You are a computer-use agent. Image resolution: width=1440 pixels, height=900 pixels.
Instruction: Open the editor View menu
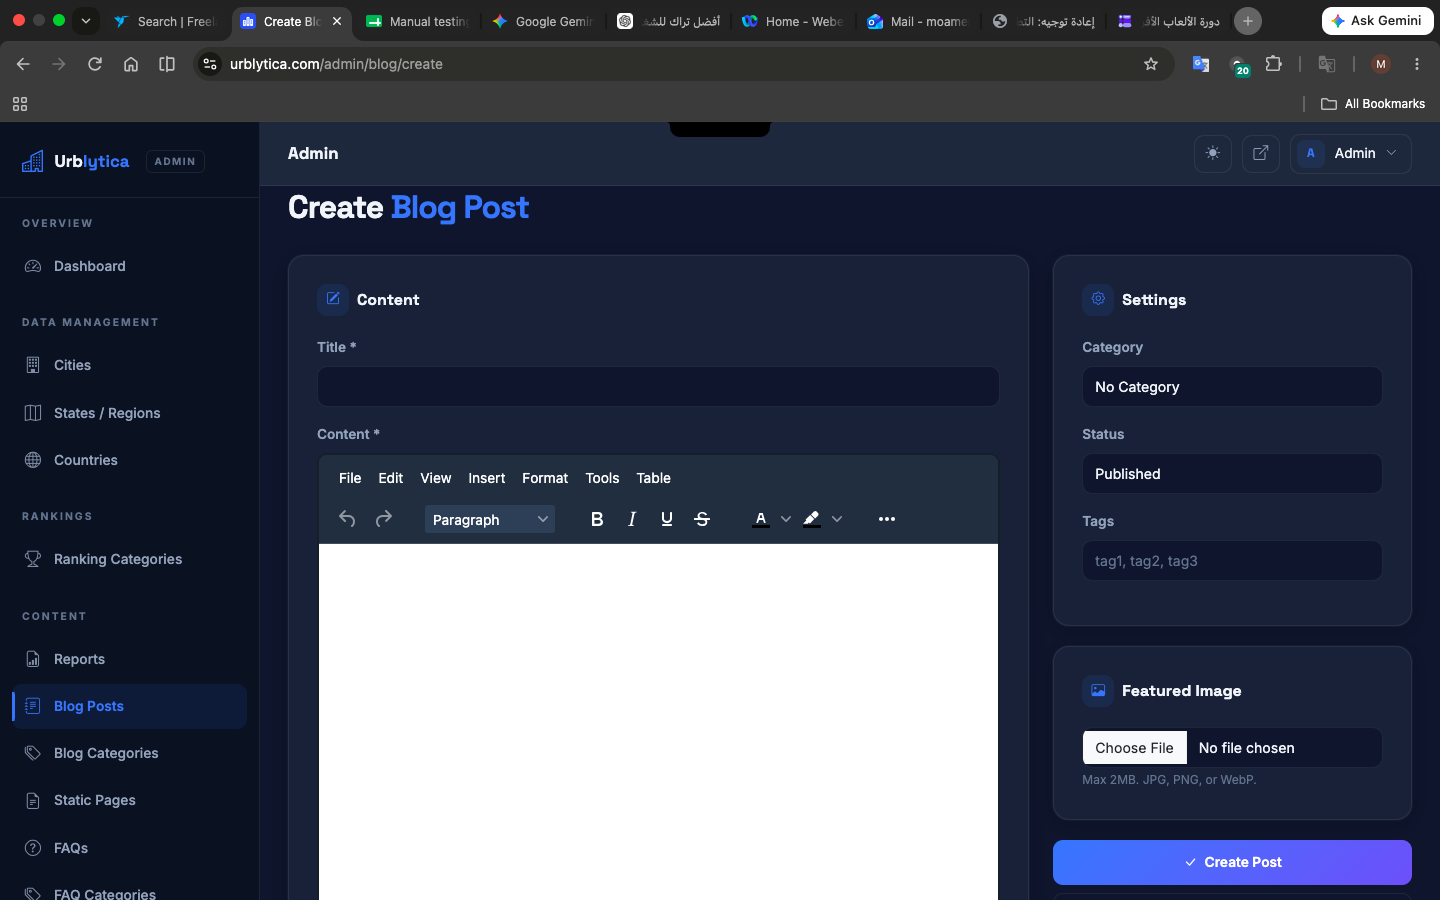pos(436,478)
